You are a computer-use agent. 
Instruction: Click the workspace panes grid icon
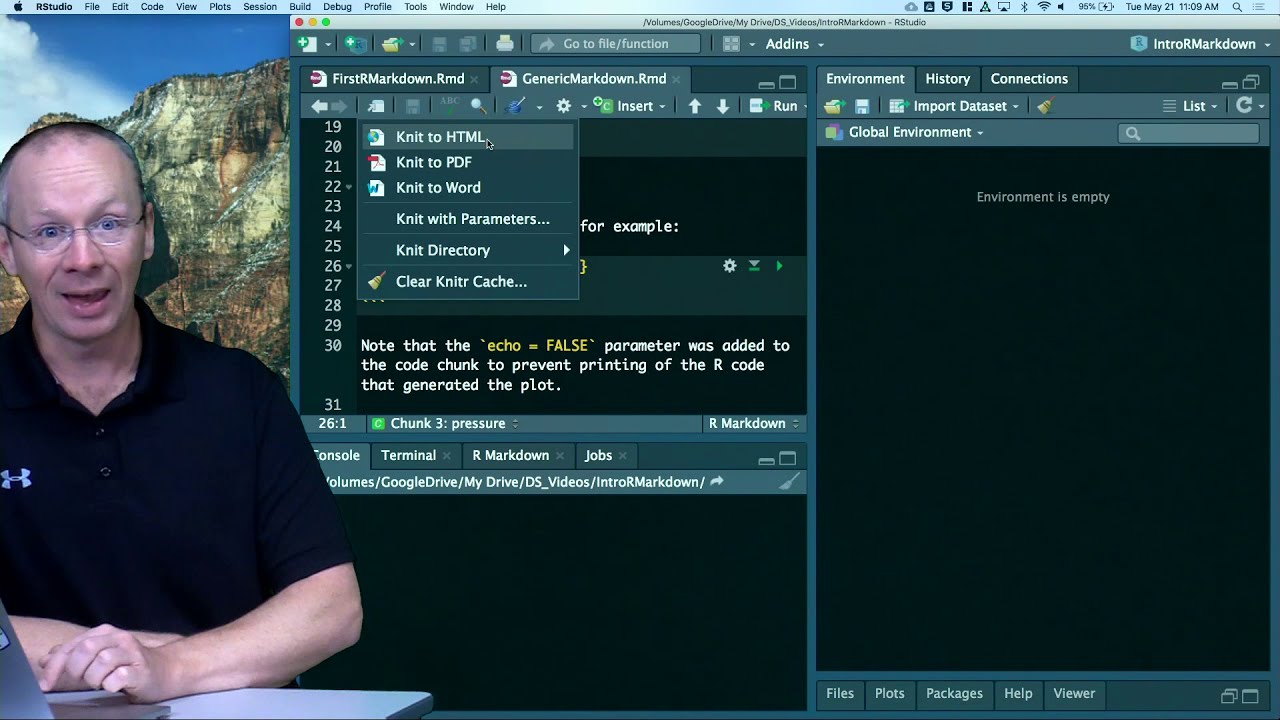click(x=731, y=44)
